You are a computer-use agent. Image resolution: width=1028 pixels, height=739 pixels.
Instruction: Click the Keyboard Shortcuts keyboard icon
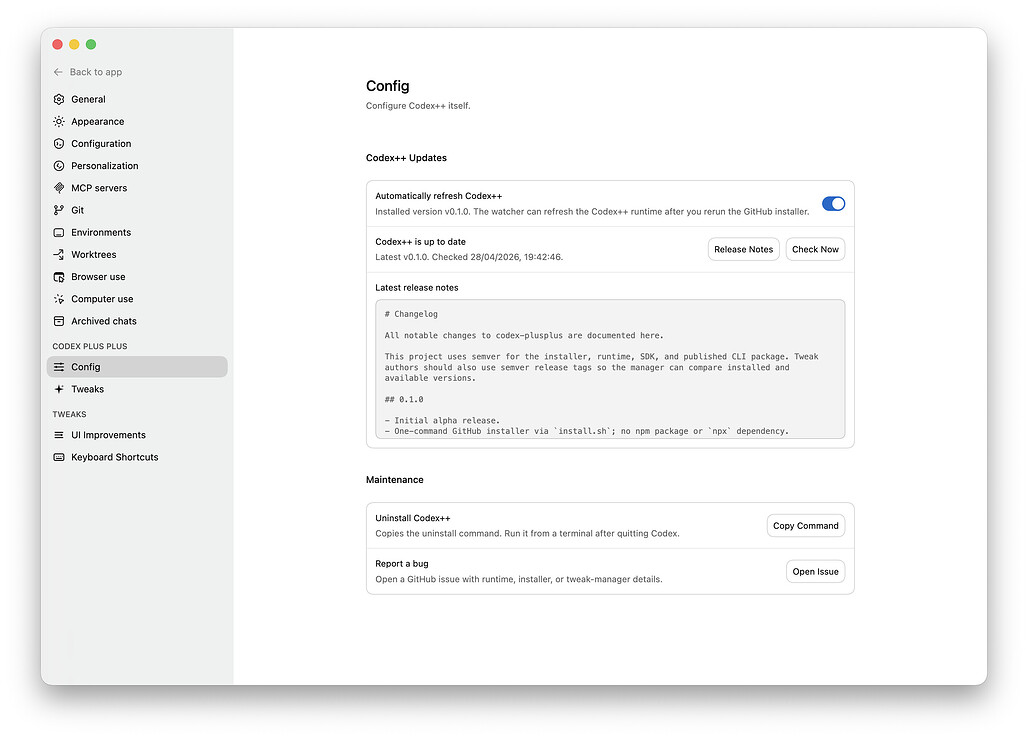[59, 457]
